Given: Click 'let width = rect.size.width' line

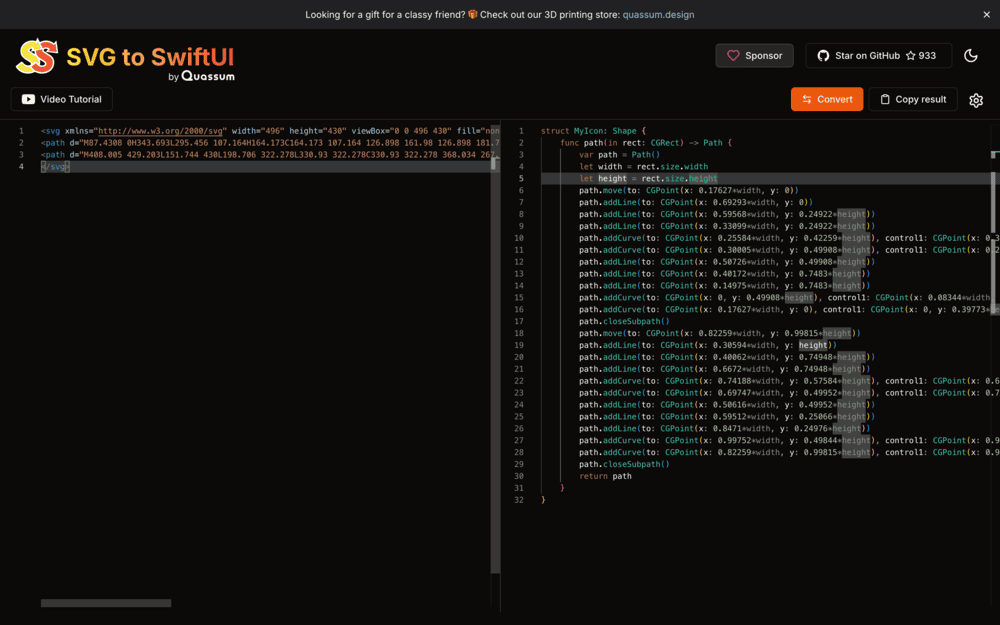Looking at the screenshot, I should coord(643,166).
